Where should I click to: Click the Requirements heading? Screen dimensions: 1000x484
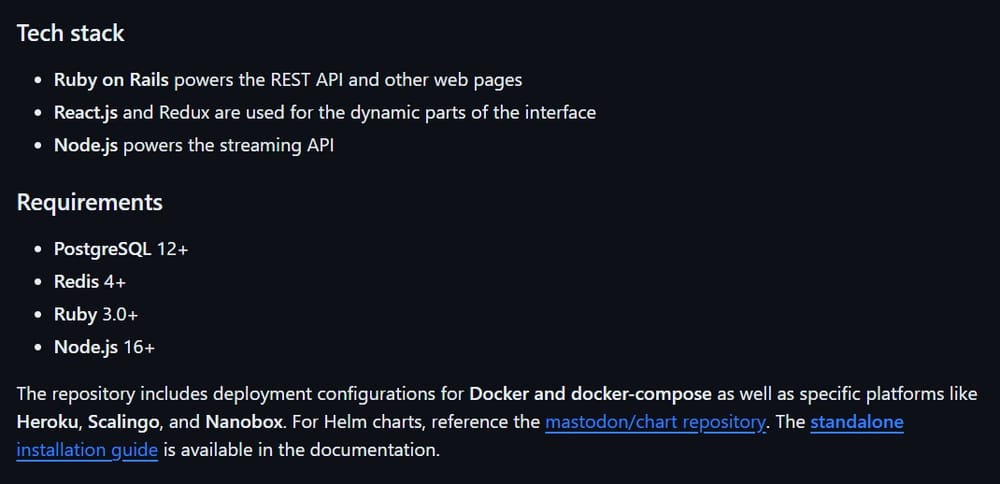coord(89,202)
